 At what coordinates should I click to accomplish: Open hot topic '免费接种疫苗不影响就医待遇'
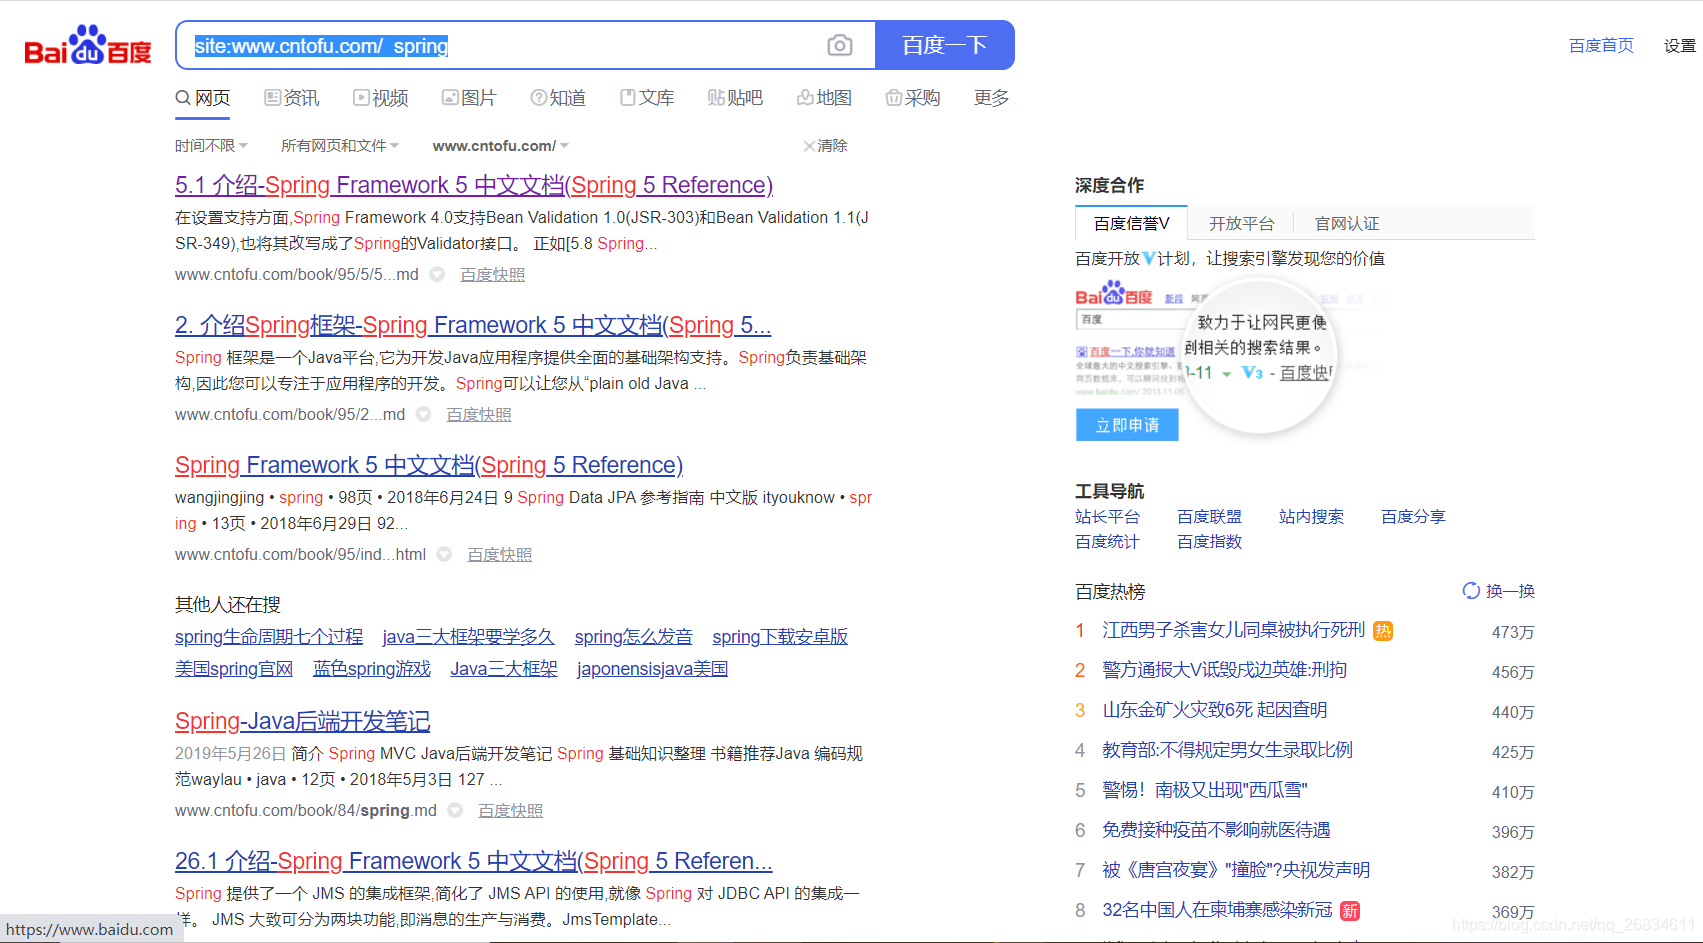(x=1217, y=830)
